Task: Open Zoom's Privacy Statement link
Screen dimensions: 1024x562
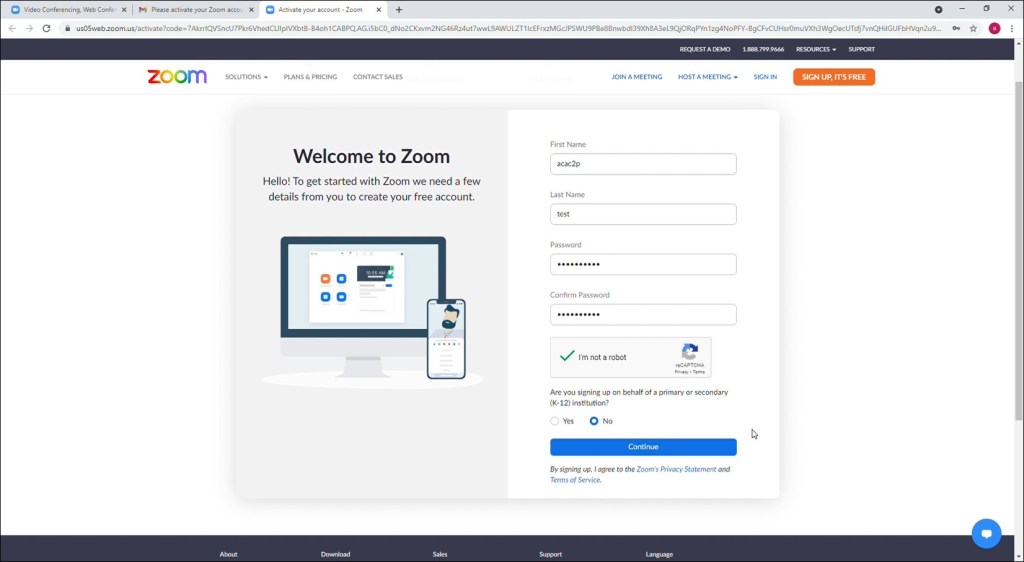Action: pos(676,469)
